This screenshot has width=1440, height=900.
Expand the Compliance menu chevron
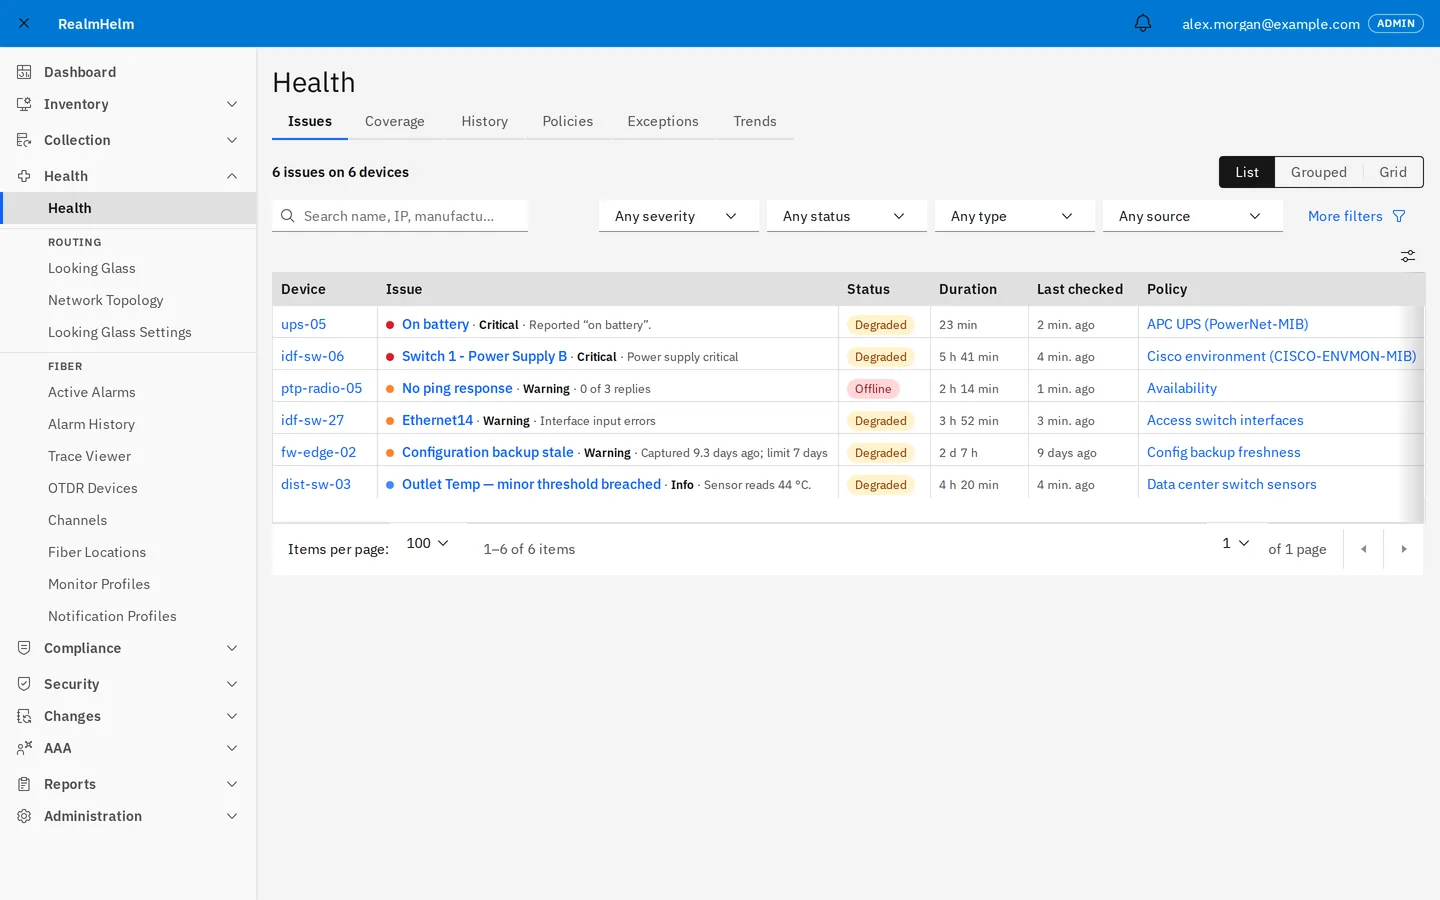tap(232, 648)
